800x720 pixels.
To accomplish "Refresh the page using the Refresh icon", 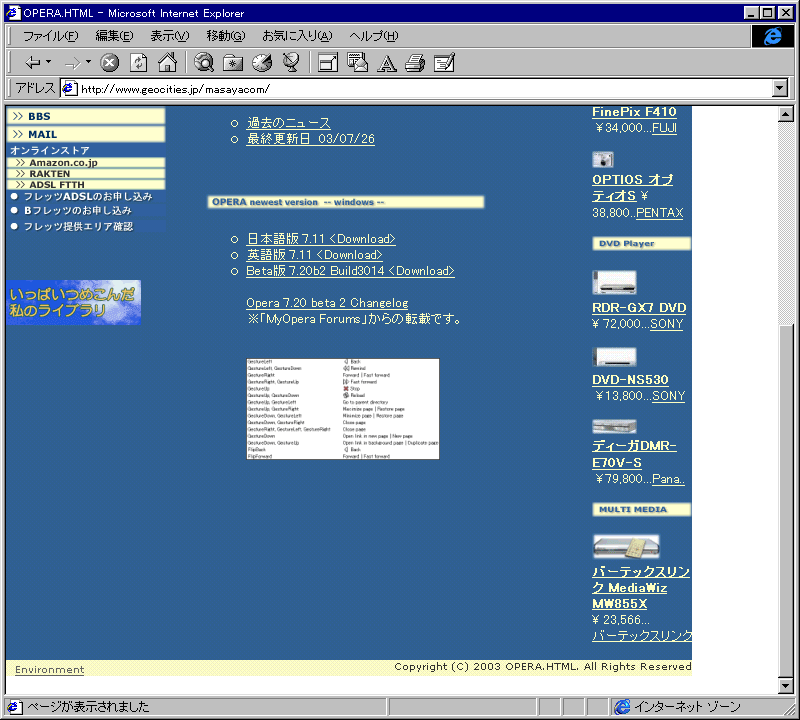I will (138, 63).
